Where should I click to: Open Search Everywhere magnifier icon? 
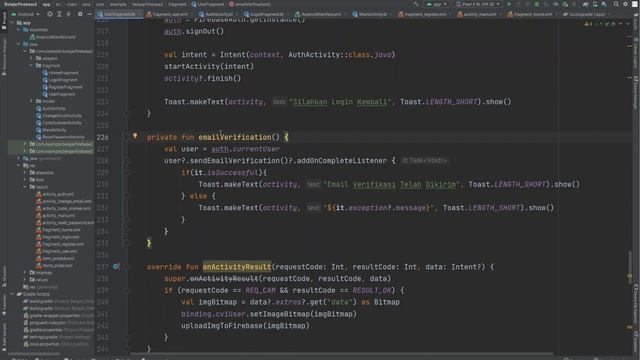616,4
